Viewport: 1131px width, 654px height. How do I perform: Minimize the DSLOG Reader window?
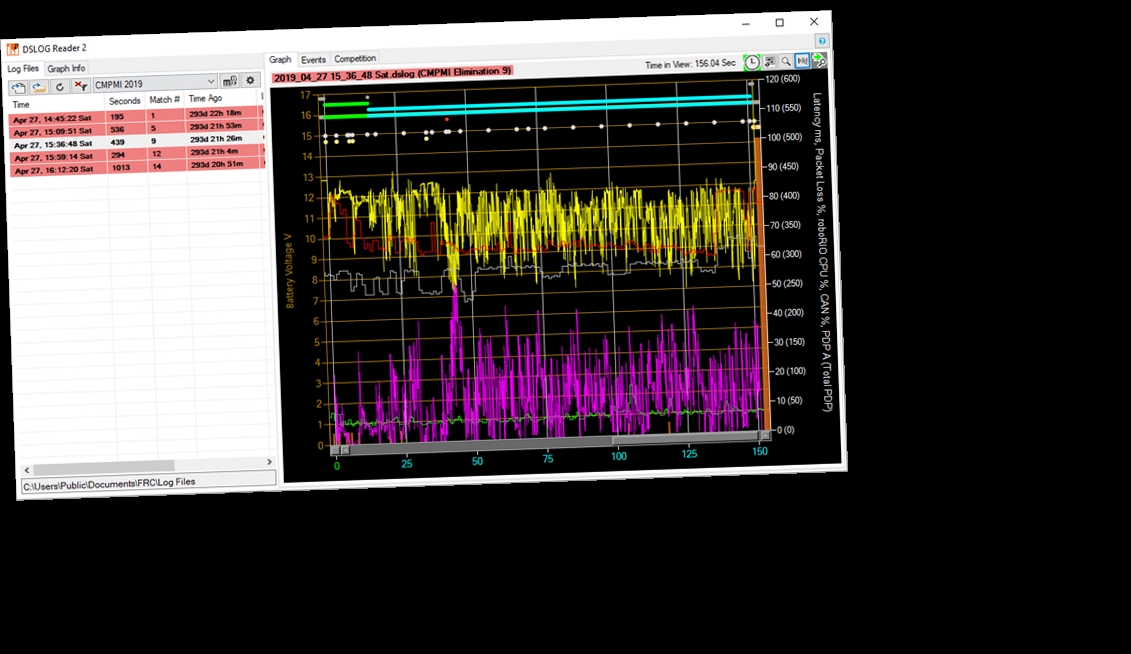pyautogui.click(x=746, y=24)
